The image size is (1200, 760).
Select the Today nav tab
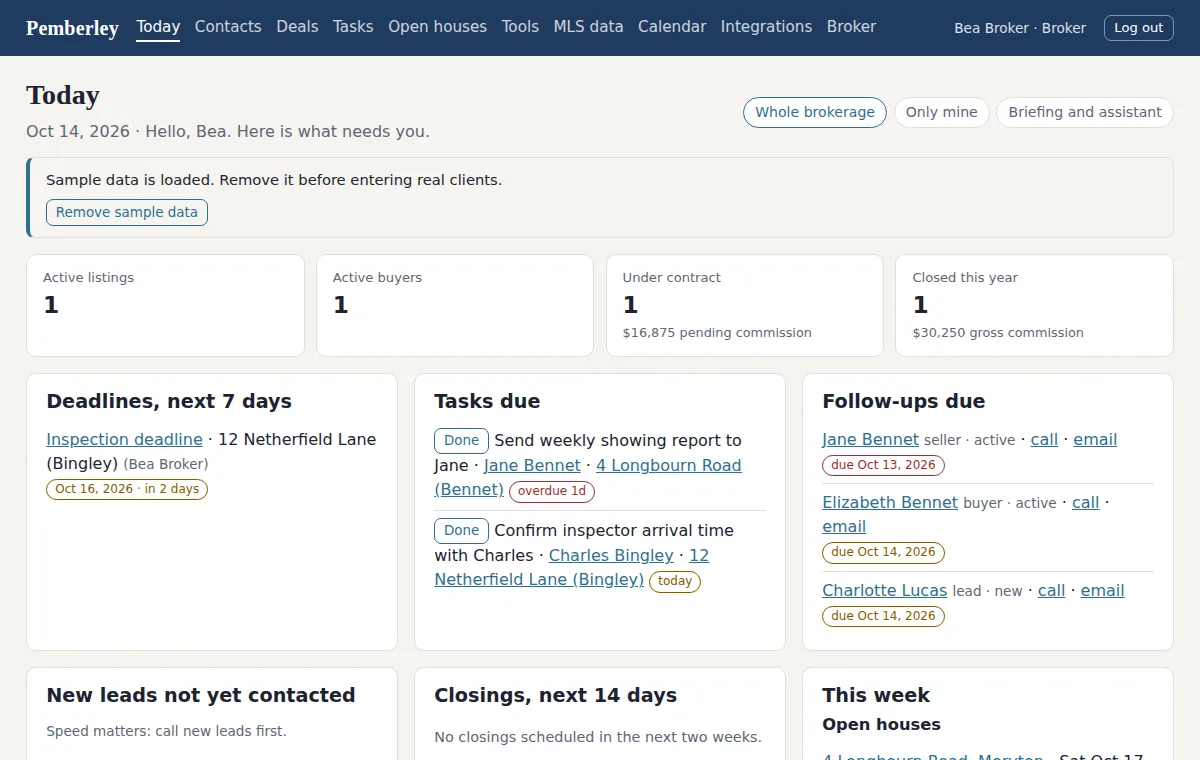[x=158, y=27]
